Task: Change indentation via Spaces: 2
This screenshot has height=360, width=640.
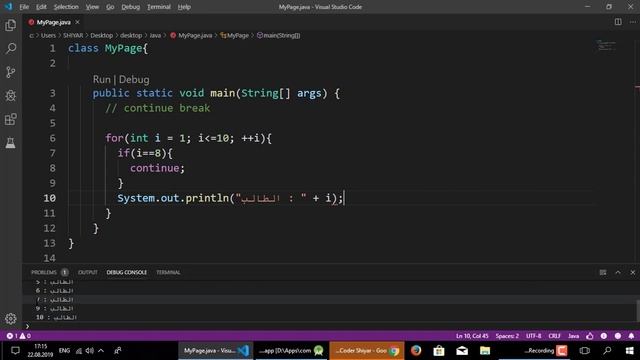Action: tap(507, 336)
